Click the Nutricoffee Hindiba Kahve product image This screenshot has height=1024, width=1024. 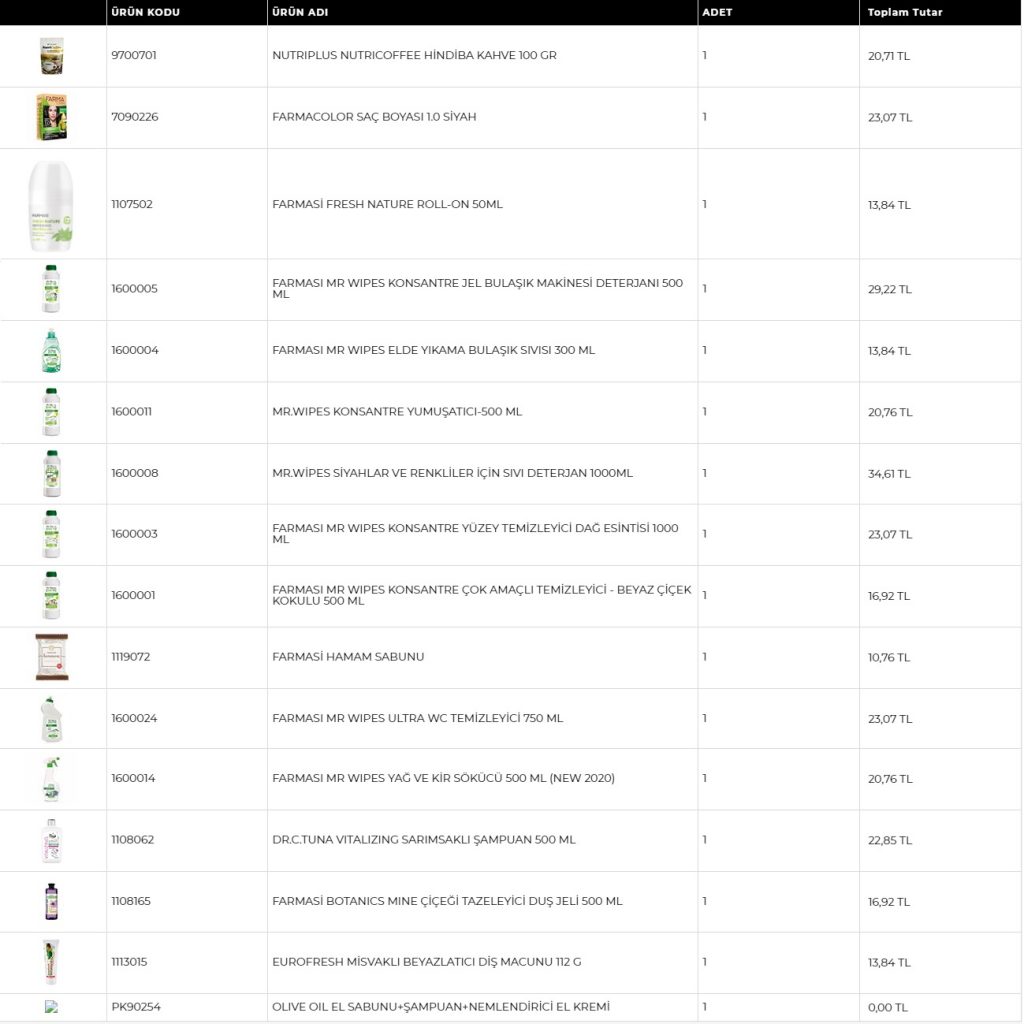coord(52,56)
